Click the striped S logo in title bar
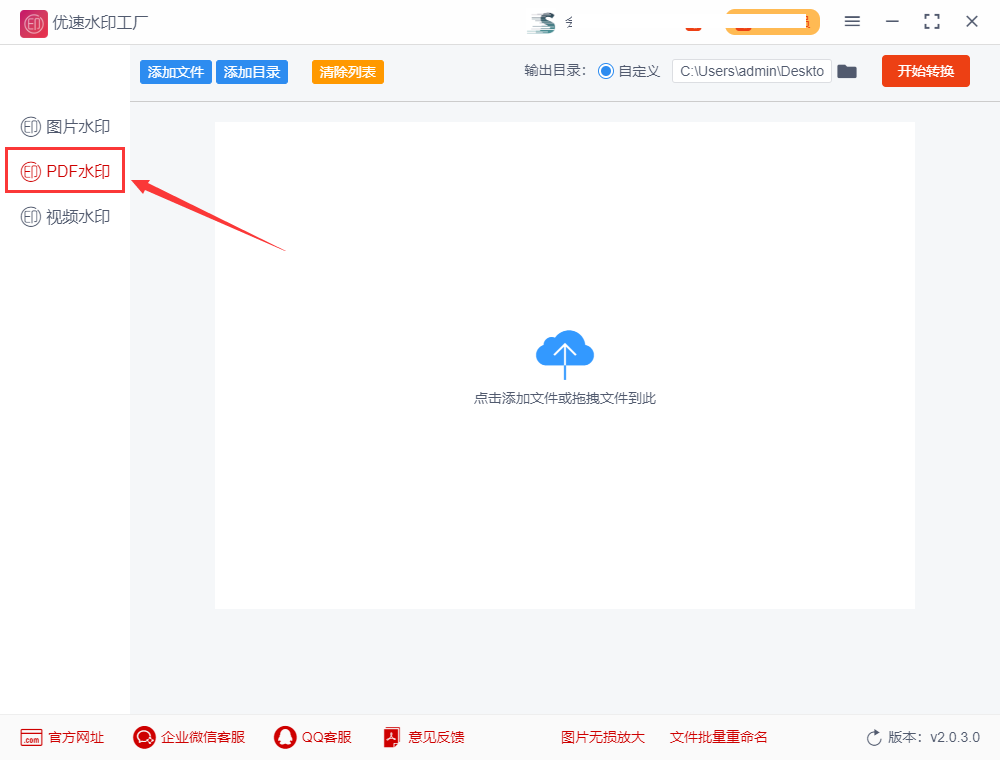The width and height of the screenshot is (1000, 760). pyautogui.click(x=542, y=23)
